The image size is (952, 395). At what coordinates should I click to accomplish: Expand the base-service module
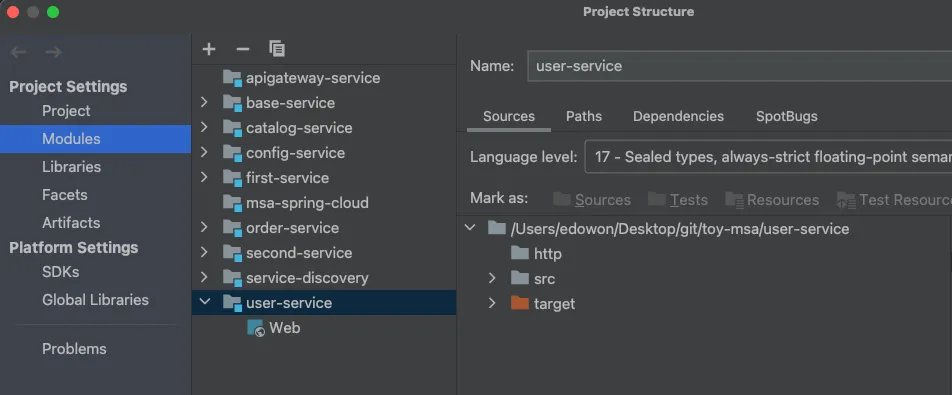(204, 103)
